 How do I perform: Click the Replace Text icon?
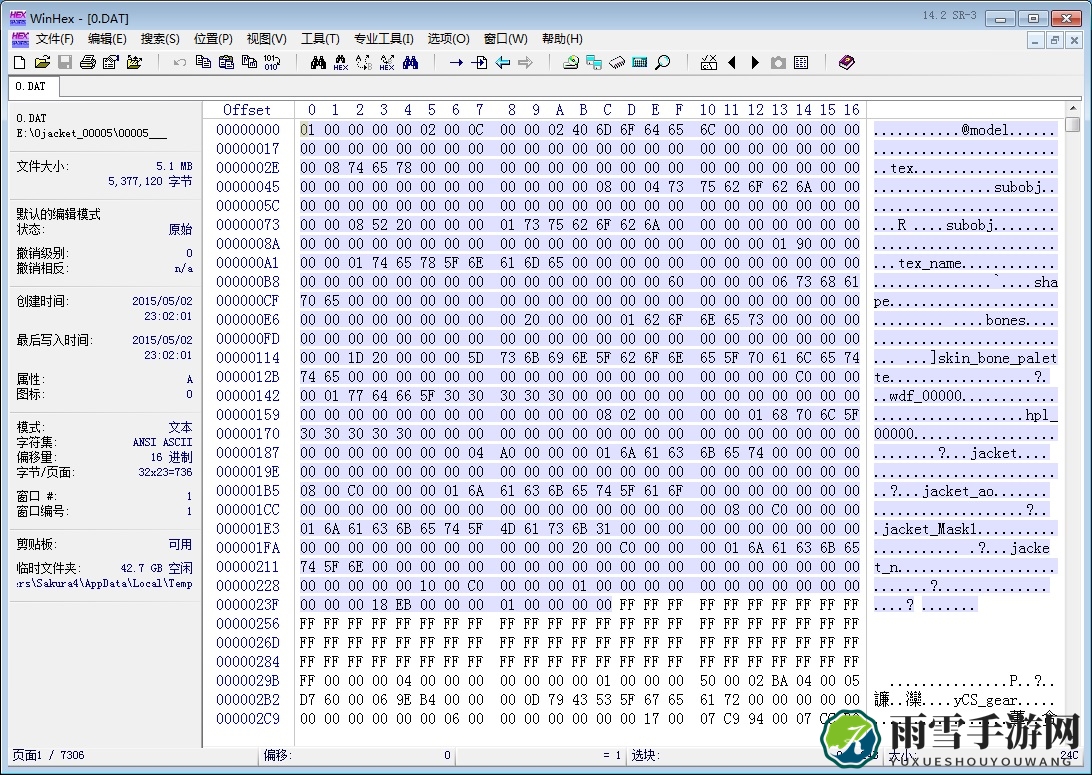[x=364, y=63]
